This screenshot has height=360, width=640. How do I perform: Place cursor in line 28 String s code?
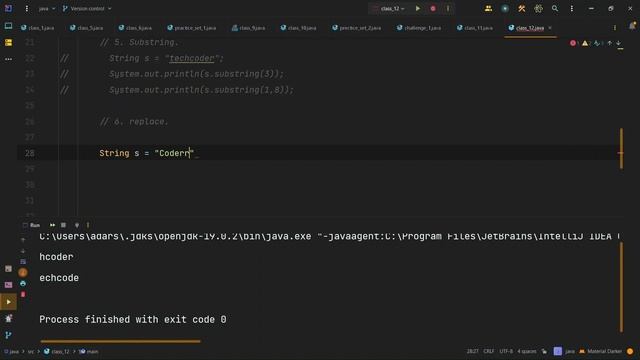click(146, 153)
